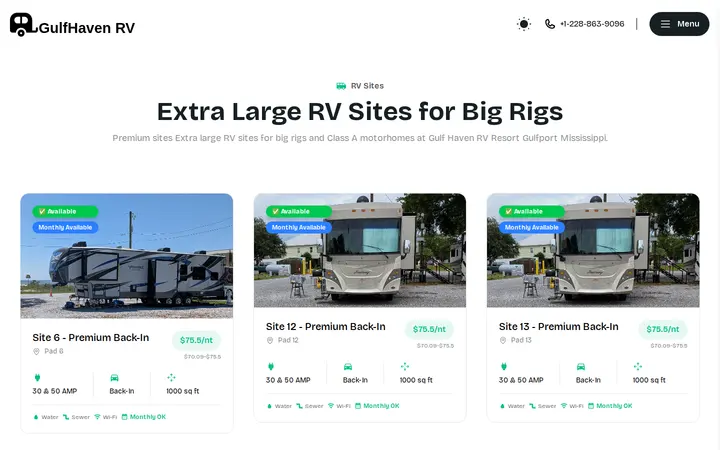Click the Wi-Fi icon on Site 12 card
The width and height of the screenshot is (720, 450).
tap(331, 406)
